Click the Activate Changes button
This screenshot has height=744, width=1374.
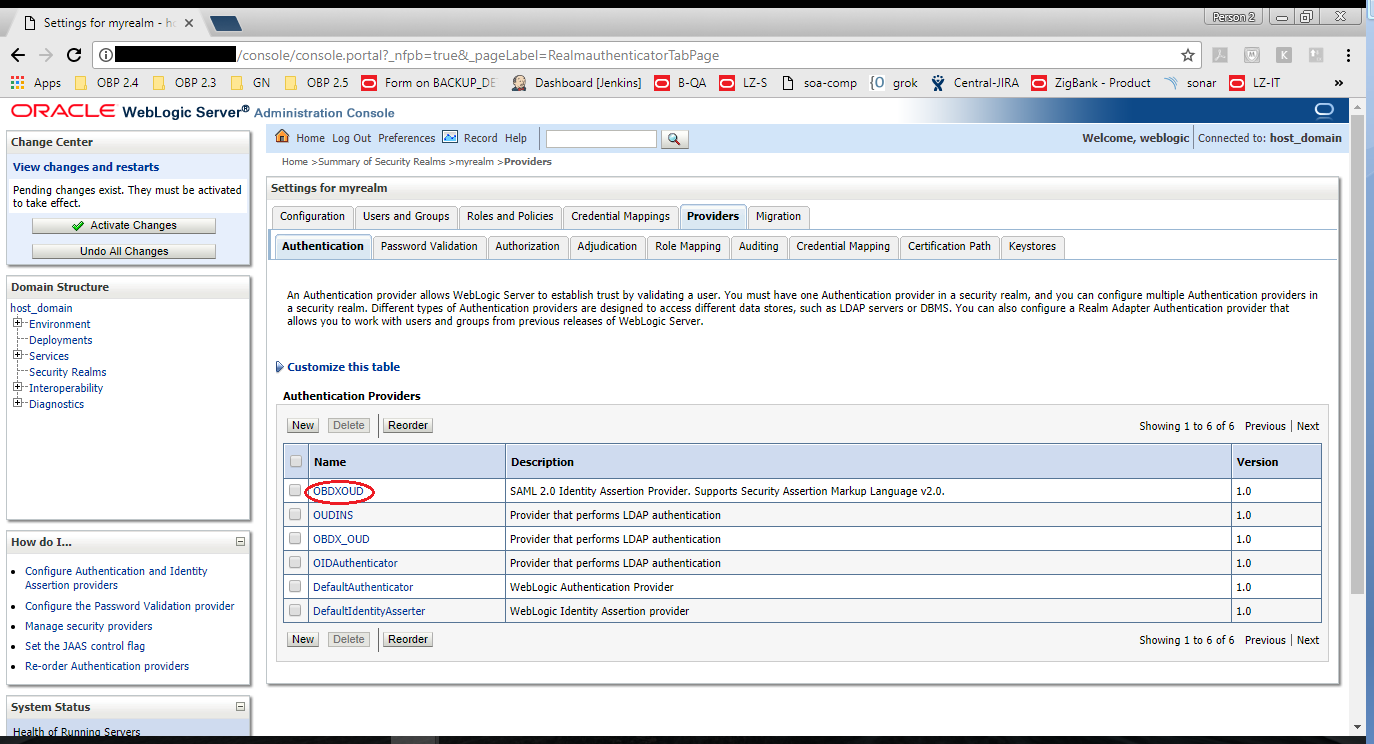[x=124, y=226]
